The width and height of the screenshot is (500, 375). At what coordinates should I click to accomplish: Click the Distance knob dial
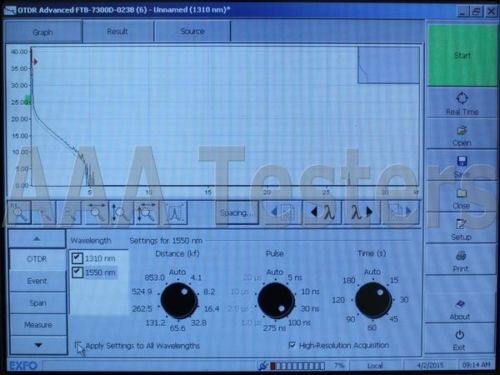tap(179, 301)
